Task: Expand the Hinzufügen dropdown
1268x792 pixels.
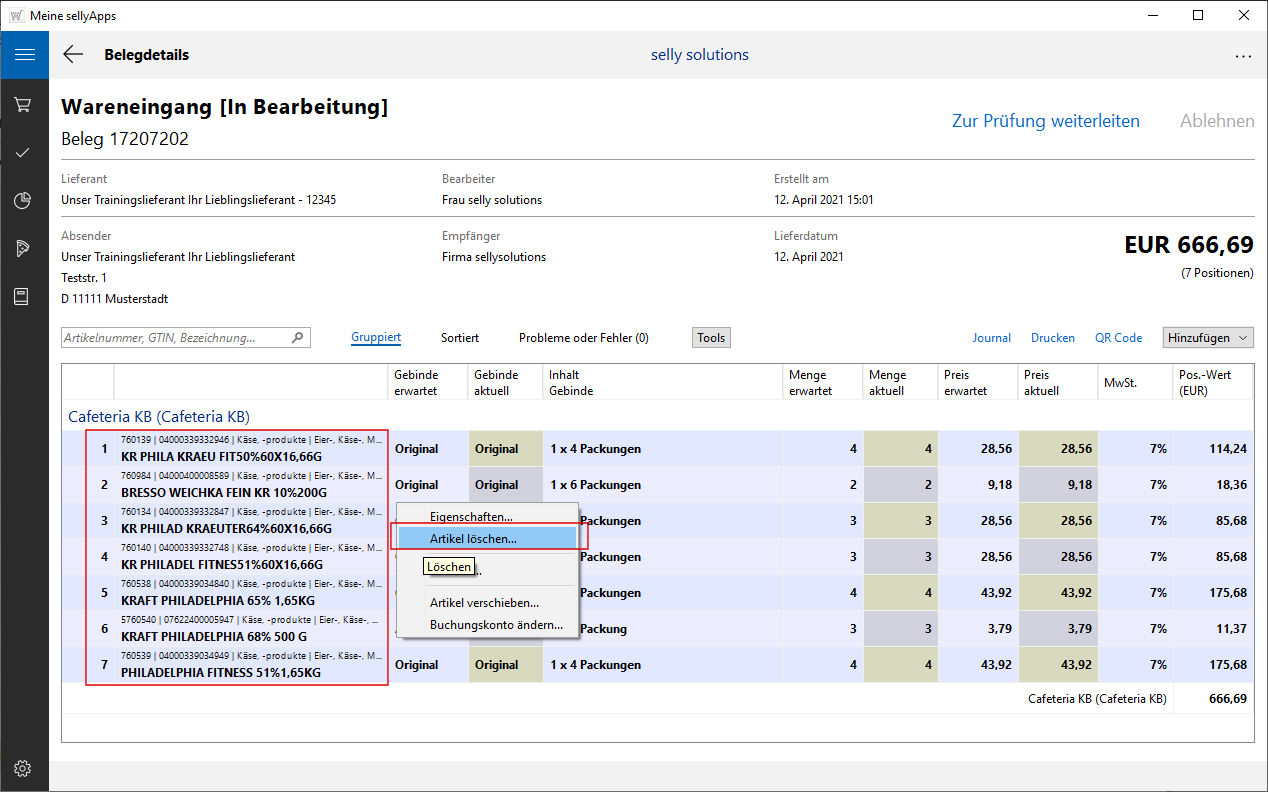Action: coord(1207,338)
